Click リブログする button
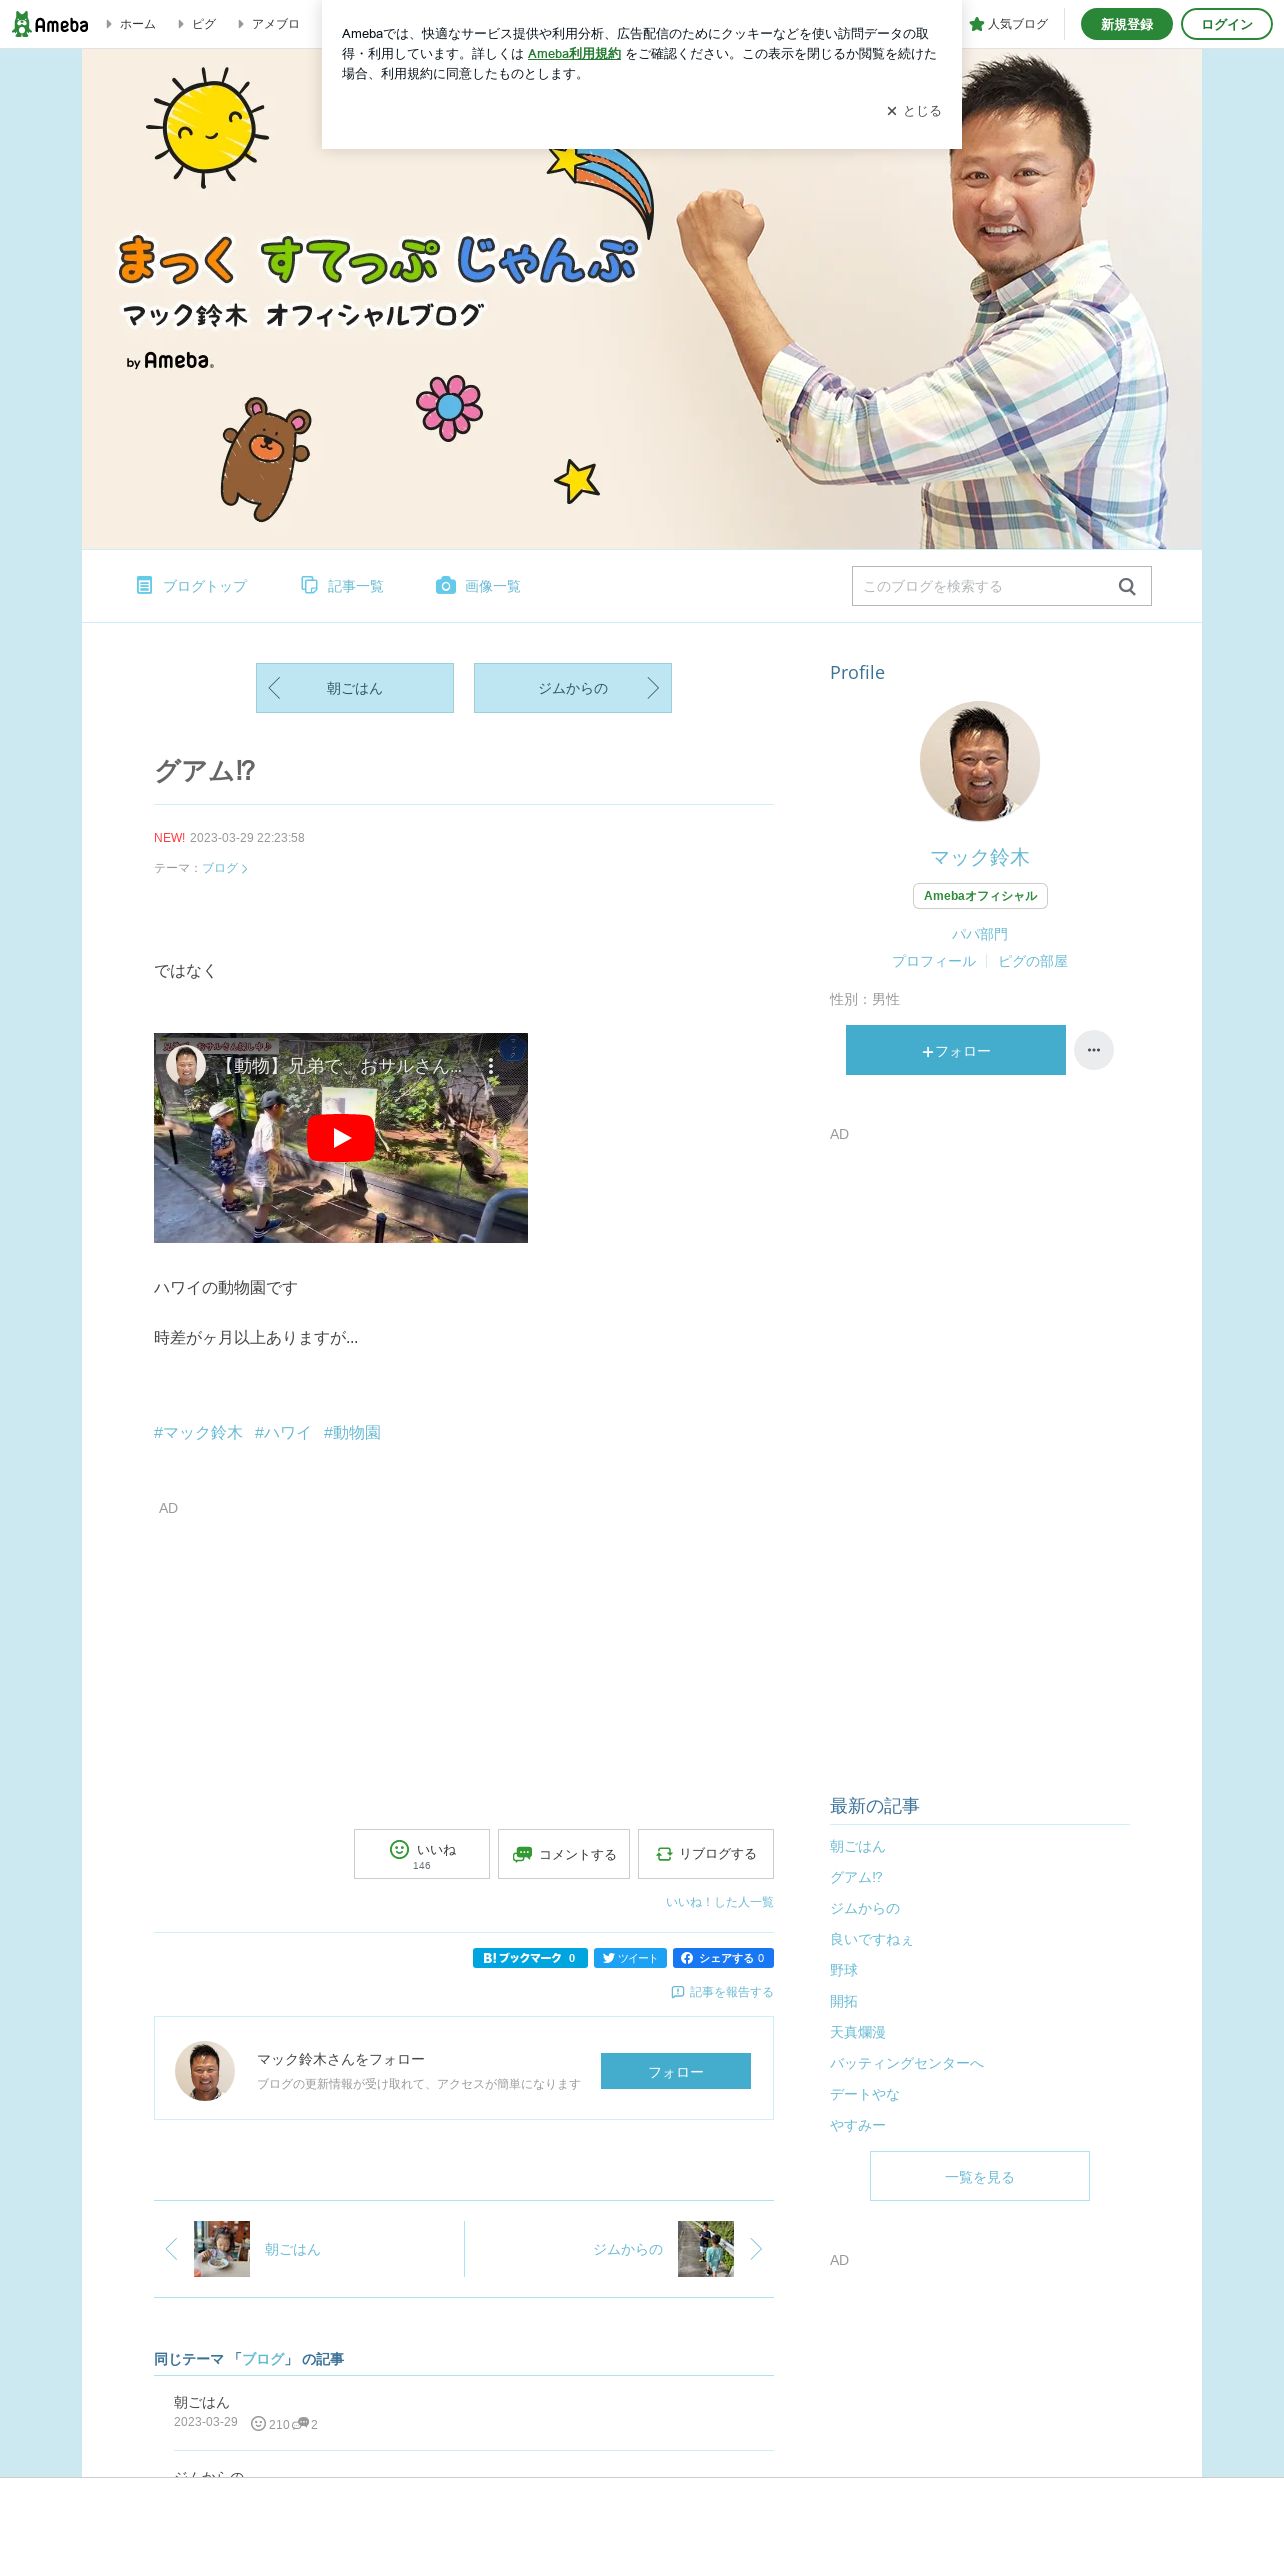 coord(706,1854)
